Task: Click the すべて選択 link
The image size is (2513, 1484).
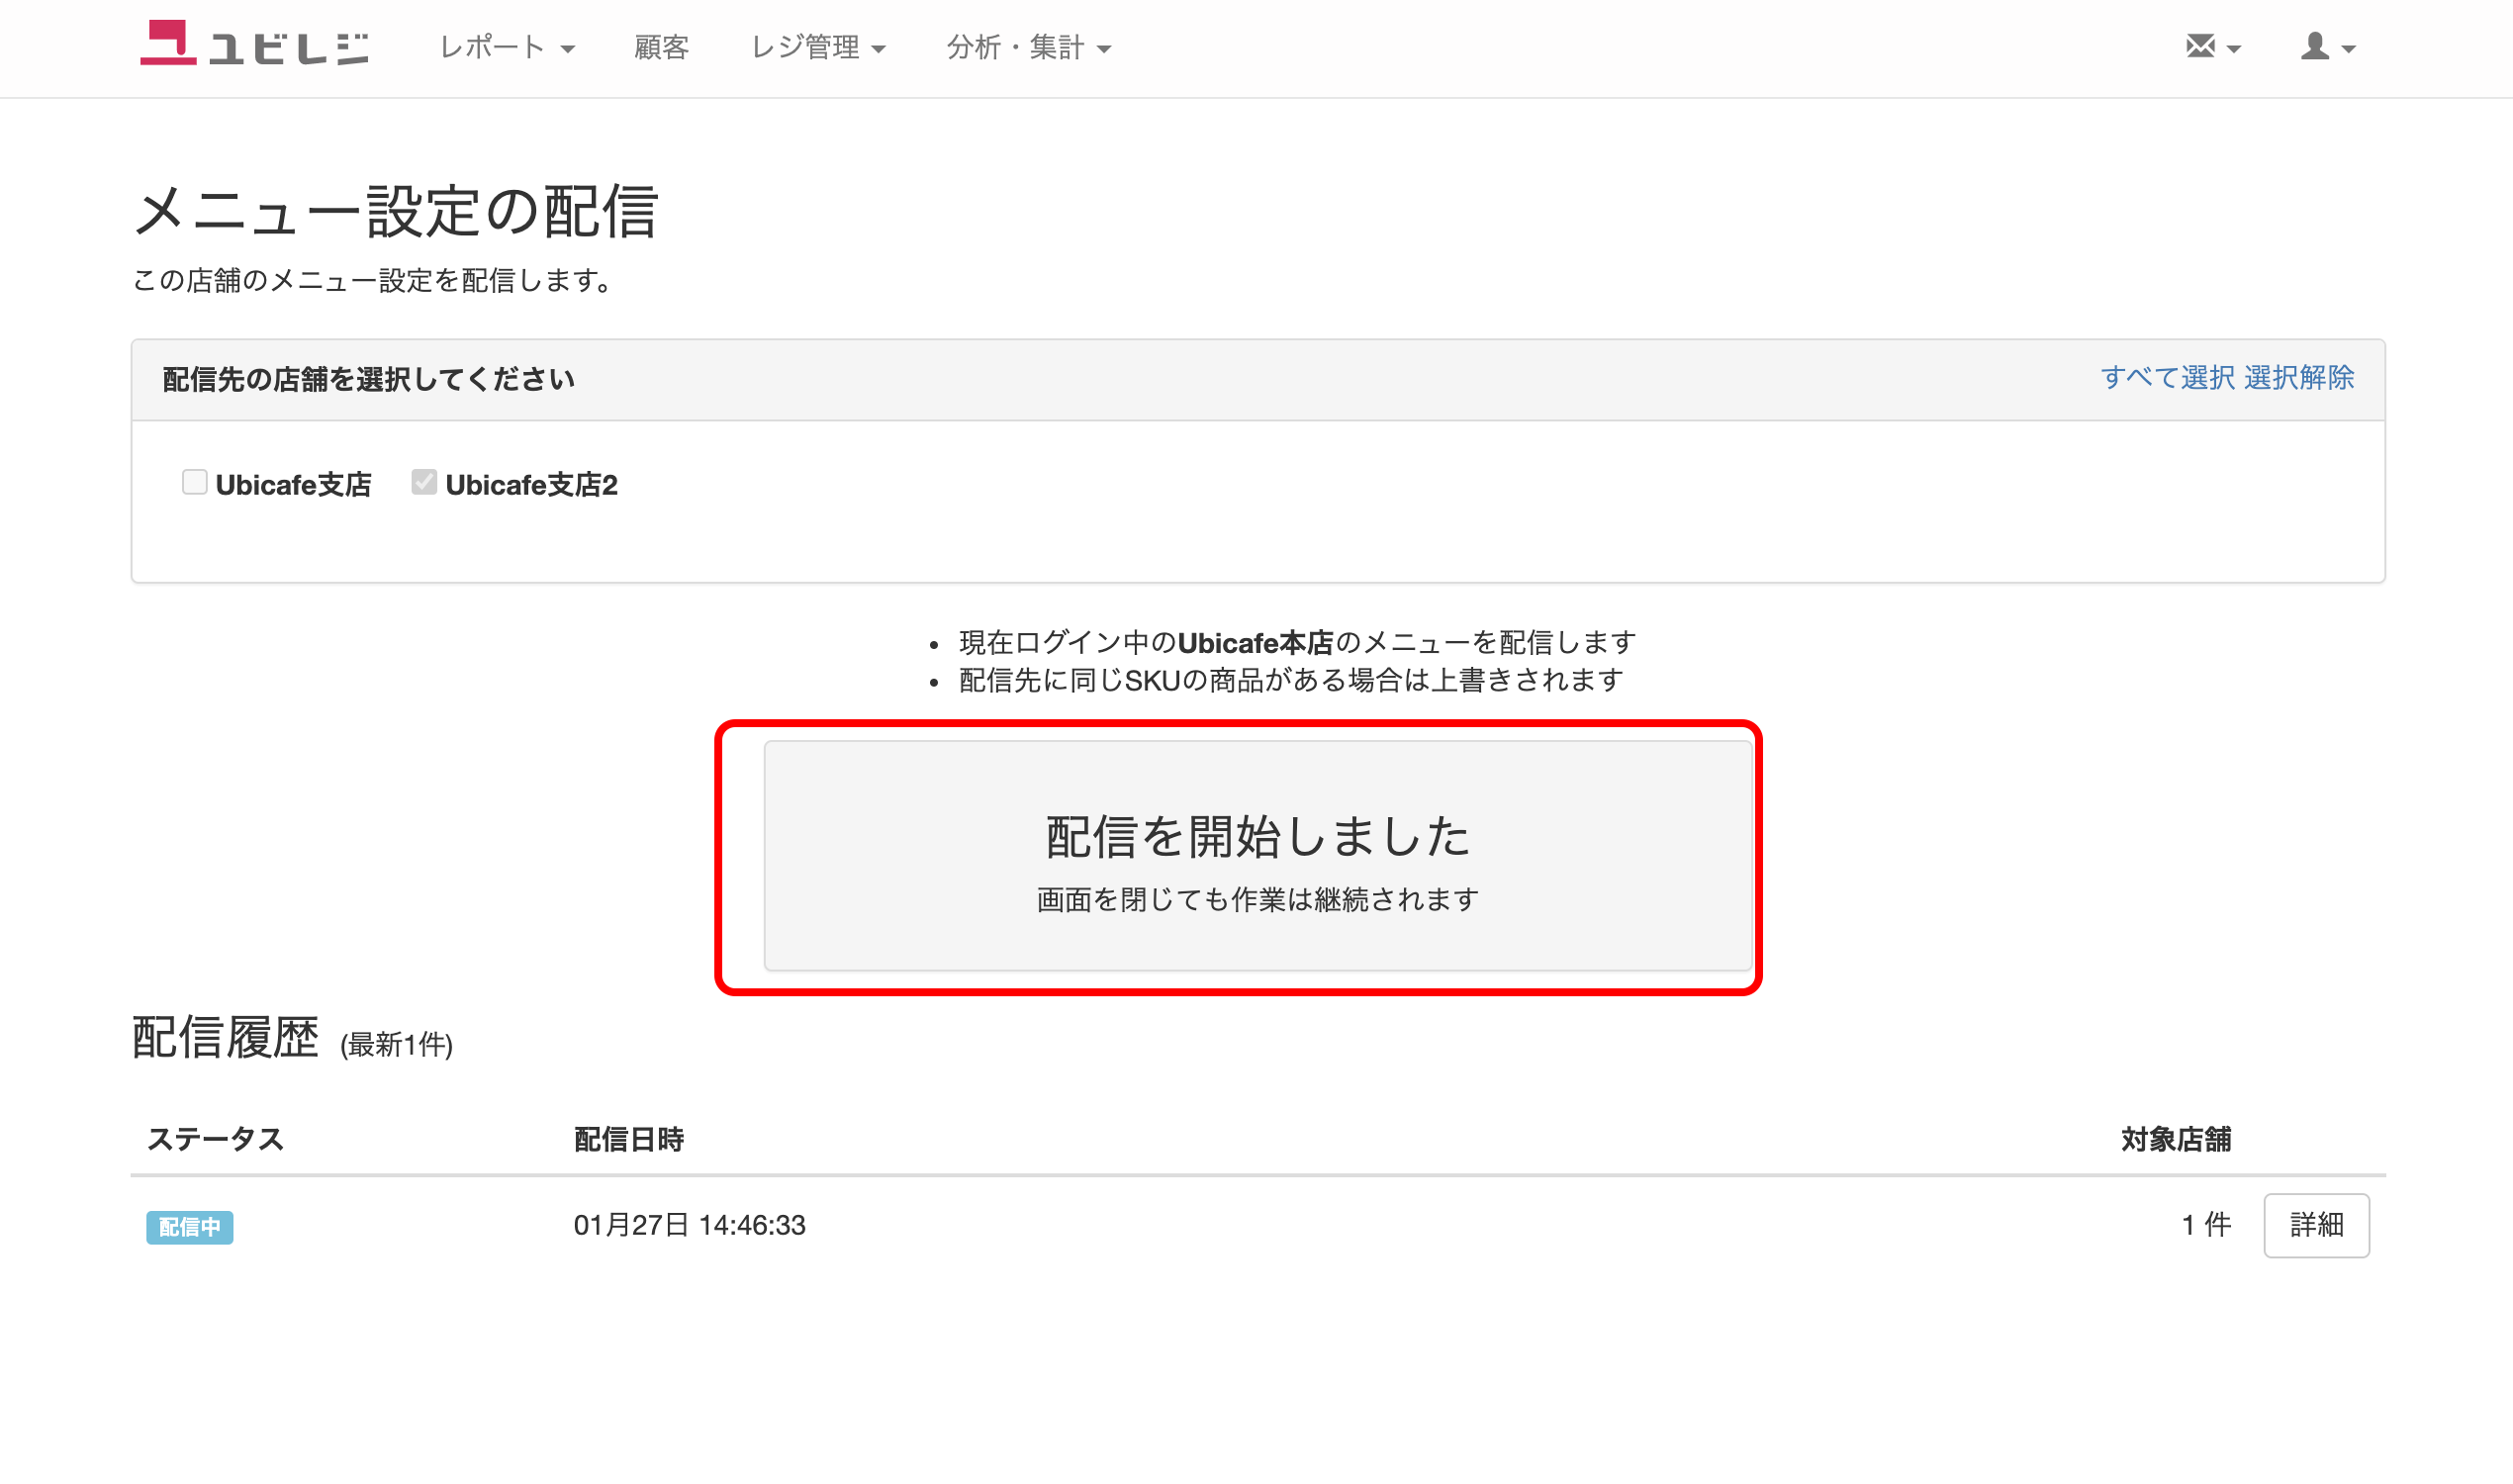Action: click(2167, 377)
